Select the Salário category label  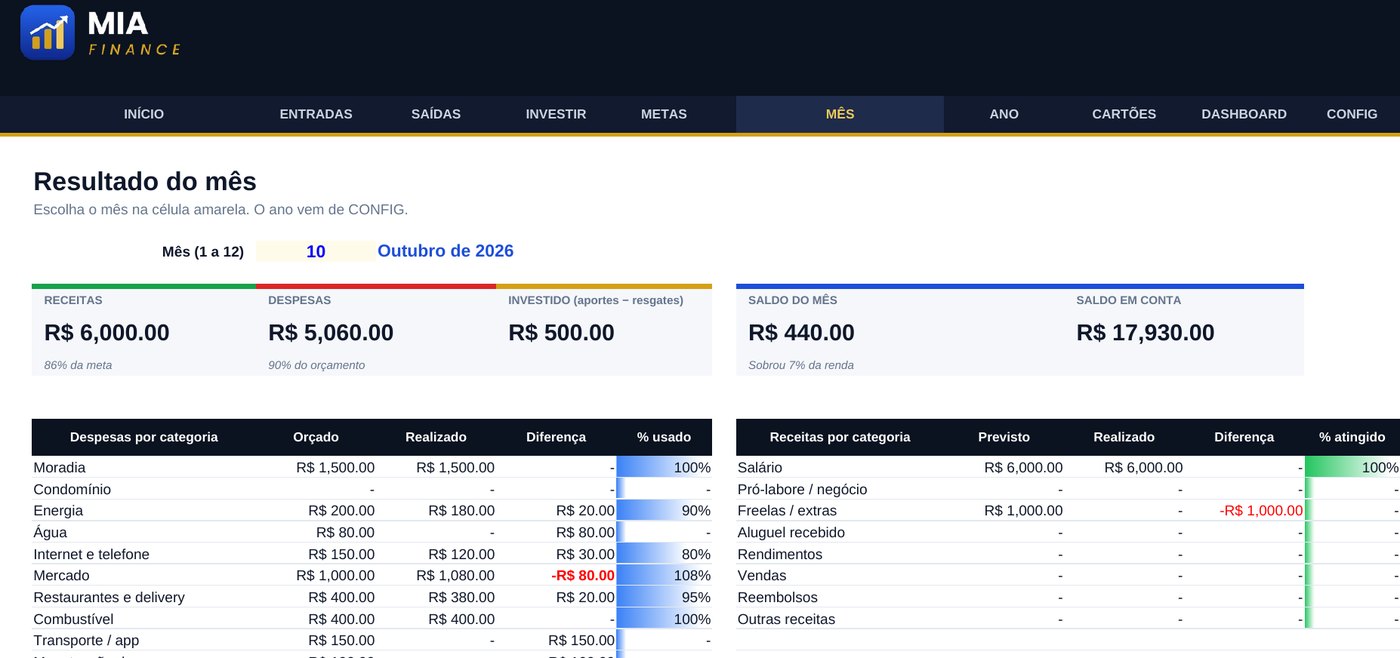point(760,467)
